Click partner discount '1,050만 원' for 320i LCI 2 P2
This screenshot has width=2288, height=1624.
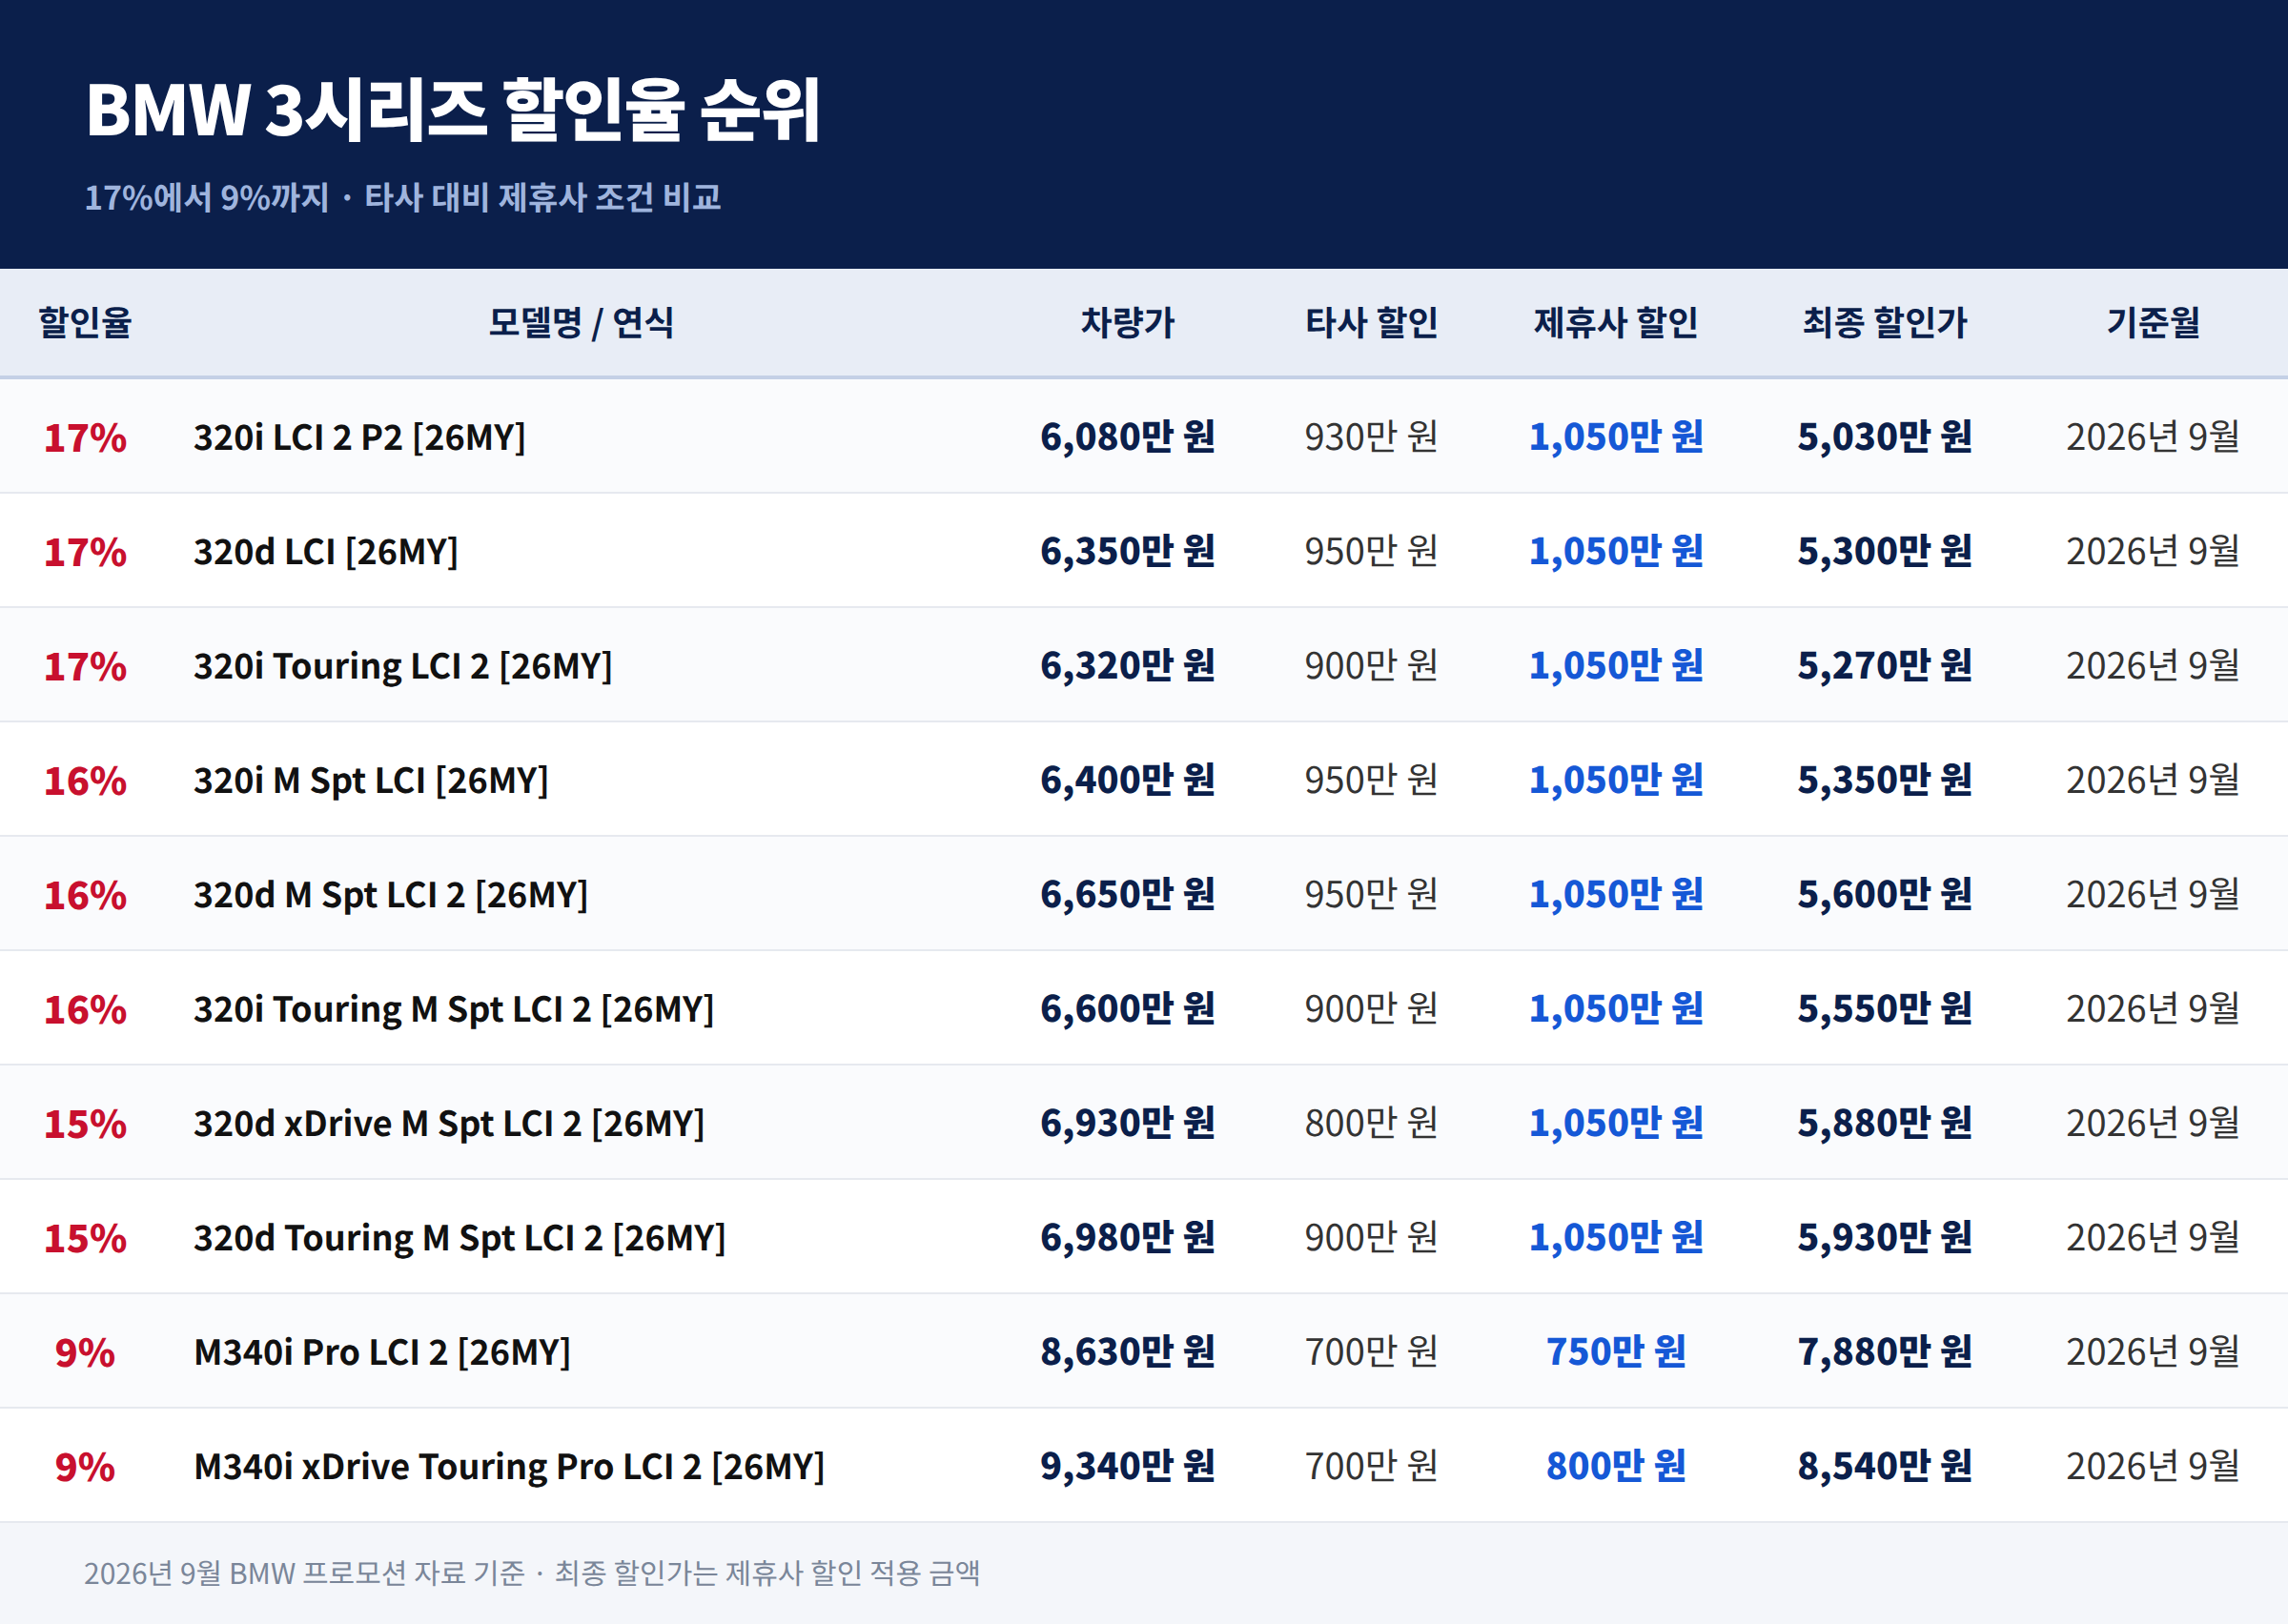(1615, 437)
